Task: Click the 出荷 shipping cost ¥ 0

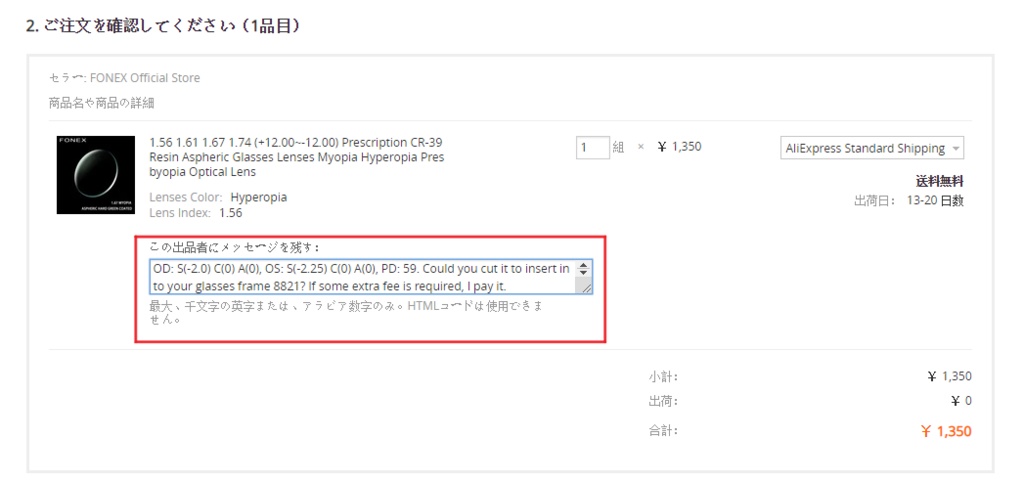Action: [961, 401]
